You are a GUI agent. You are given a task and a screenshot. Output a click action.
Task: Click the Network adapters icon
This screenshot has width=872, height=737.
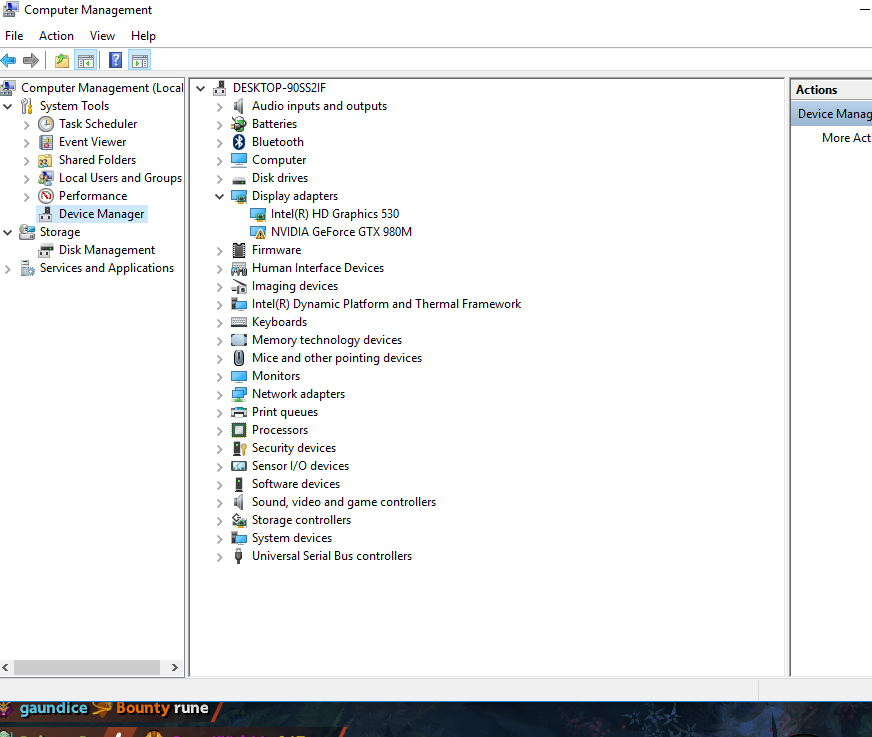[x=239, y=394]
